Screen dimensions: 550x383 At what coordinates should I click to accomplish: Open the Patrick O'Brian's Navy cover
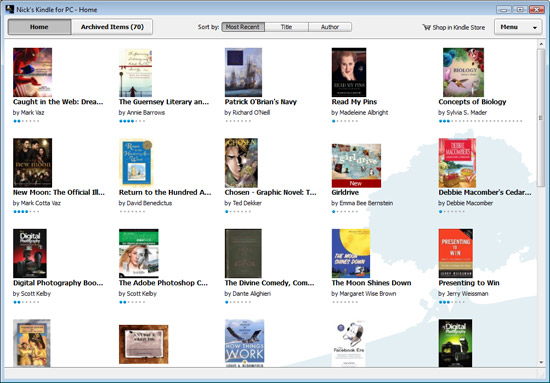pyautogui.click(x=243, y=72)
